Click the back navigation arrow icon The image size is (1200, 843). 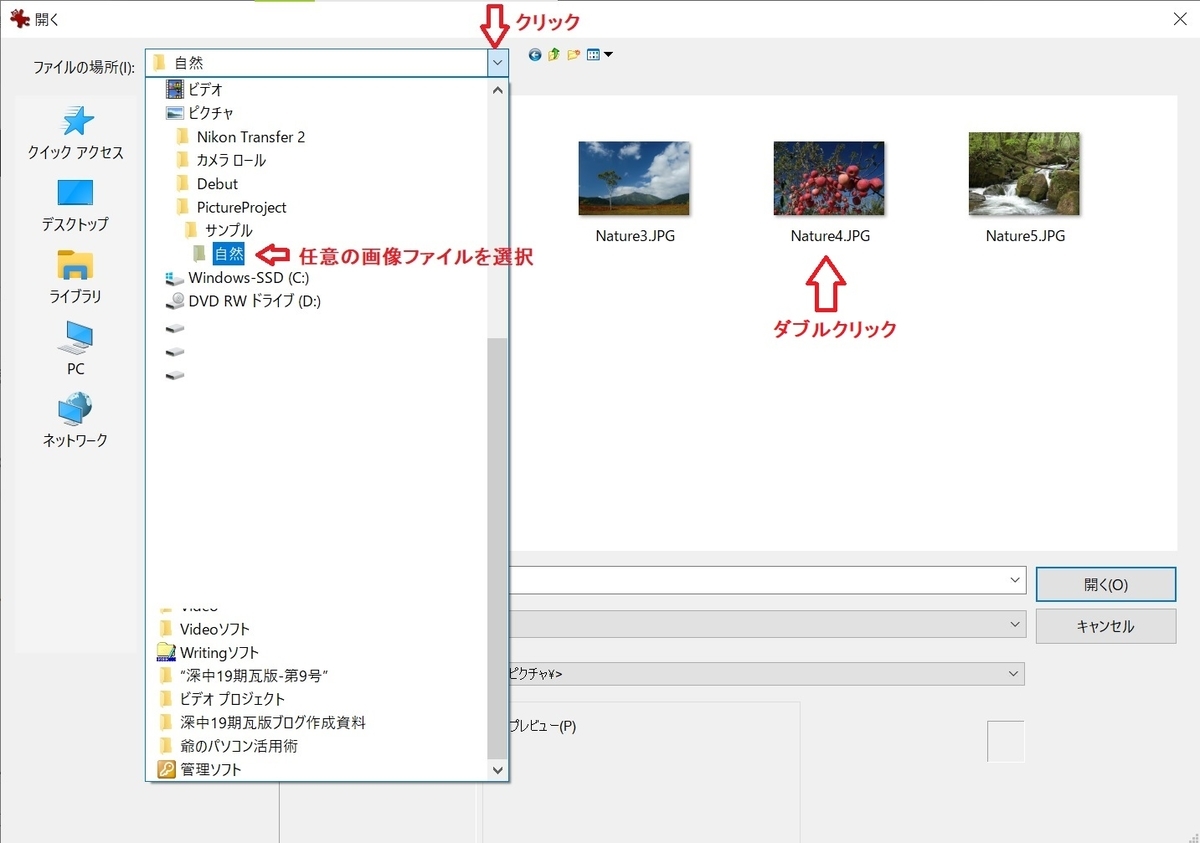click(534, 55)
